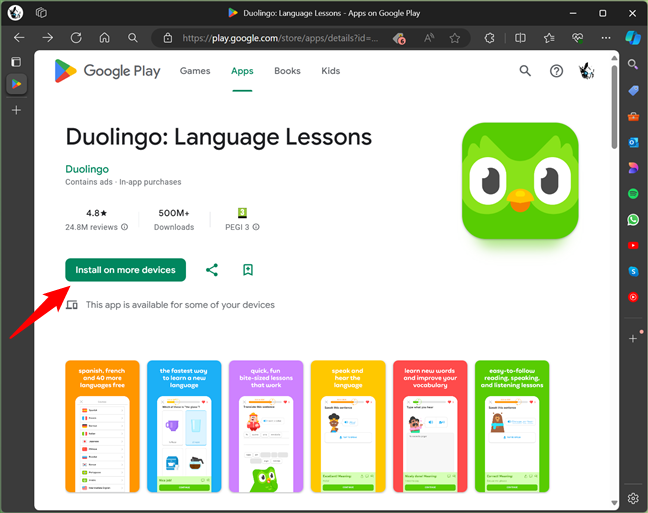Screen dimensions: 648x513
Task: Show info about PEGI 3 rating
Action: pyautogui.click(x=256, y=227)
